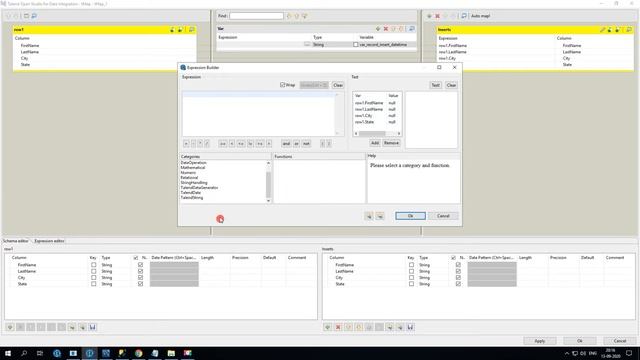640x360 pixels.
Task: Select the DataOperation category
Action: [x=193, y=163]
